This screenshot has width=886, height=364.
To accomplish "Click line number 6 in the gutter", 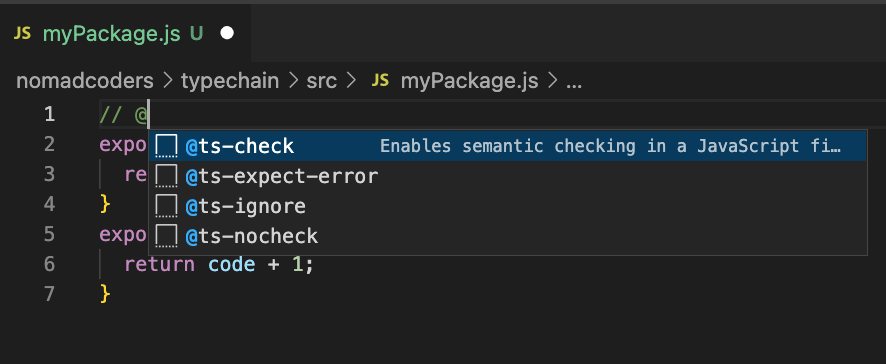I will pyautogui.click(x=49, y=264).
